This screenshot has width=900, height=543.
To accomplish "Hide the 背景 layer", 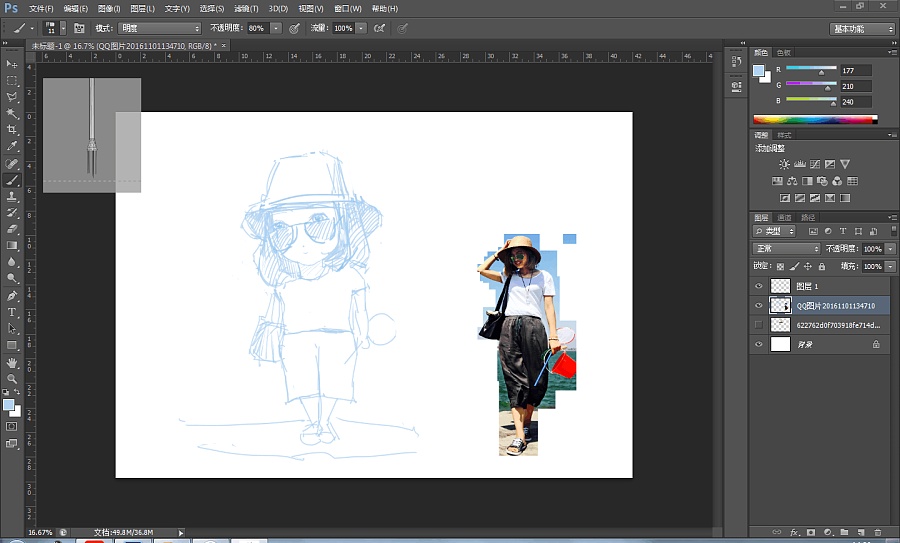I will 759,344.
